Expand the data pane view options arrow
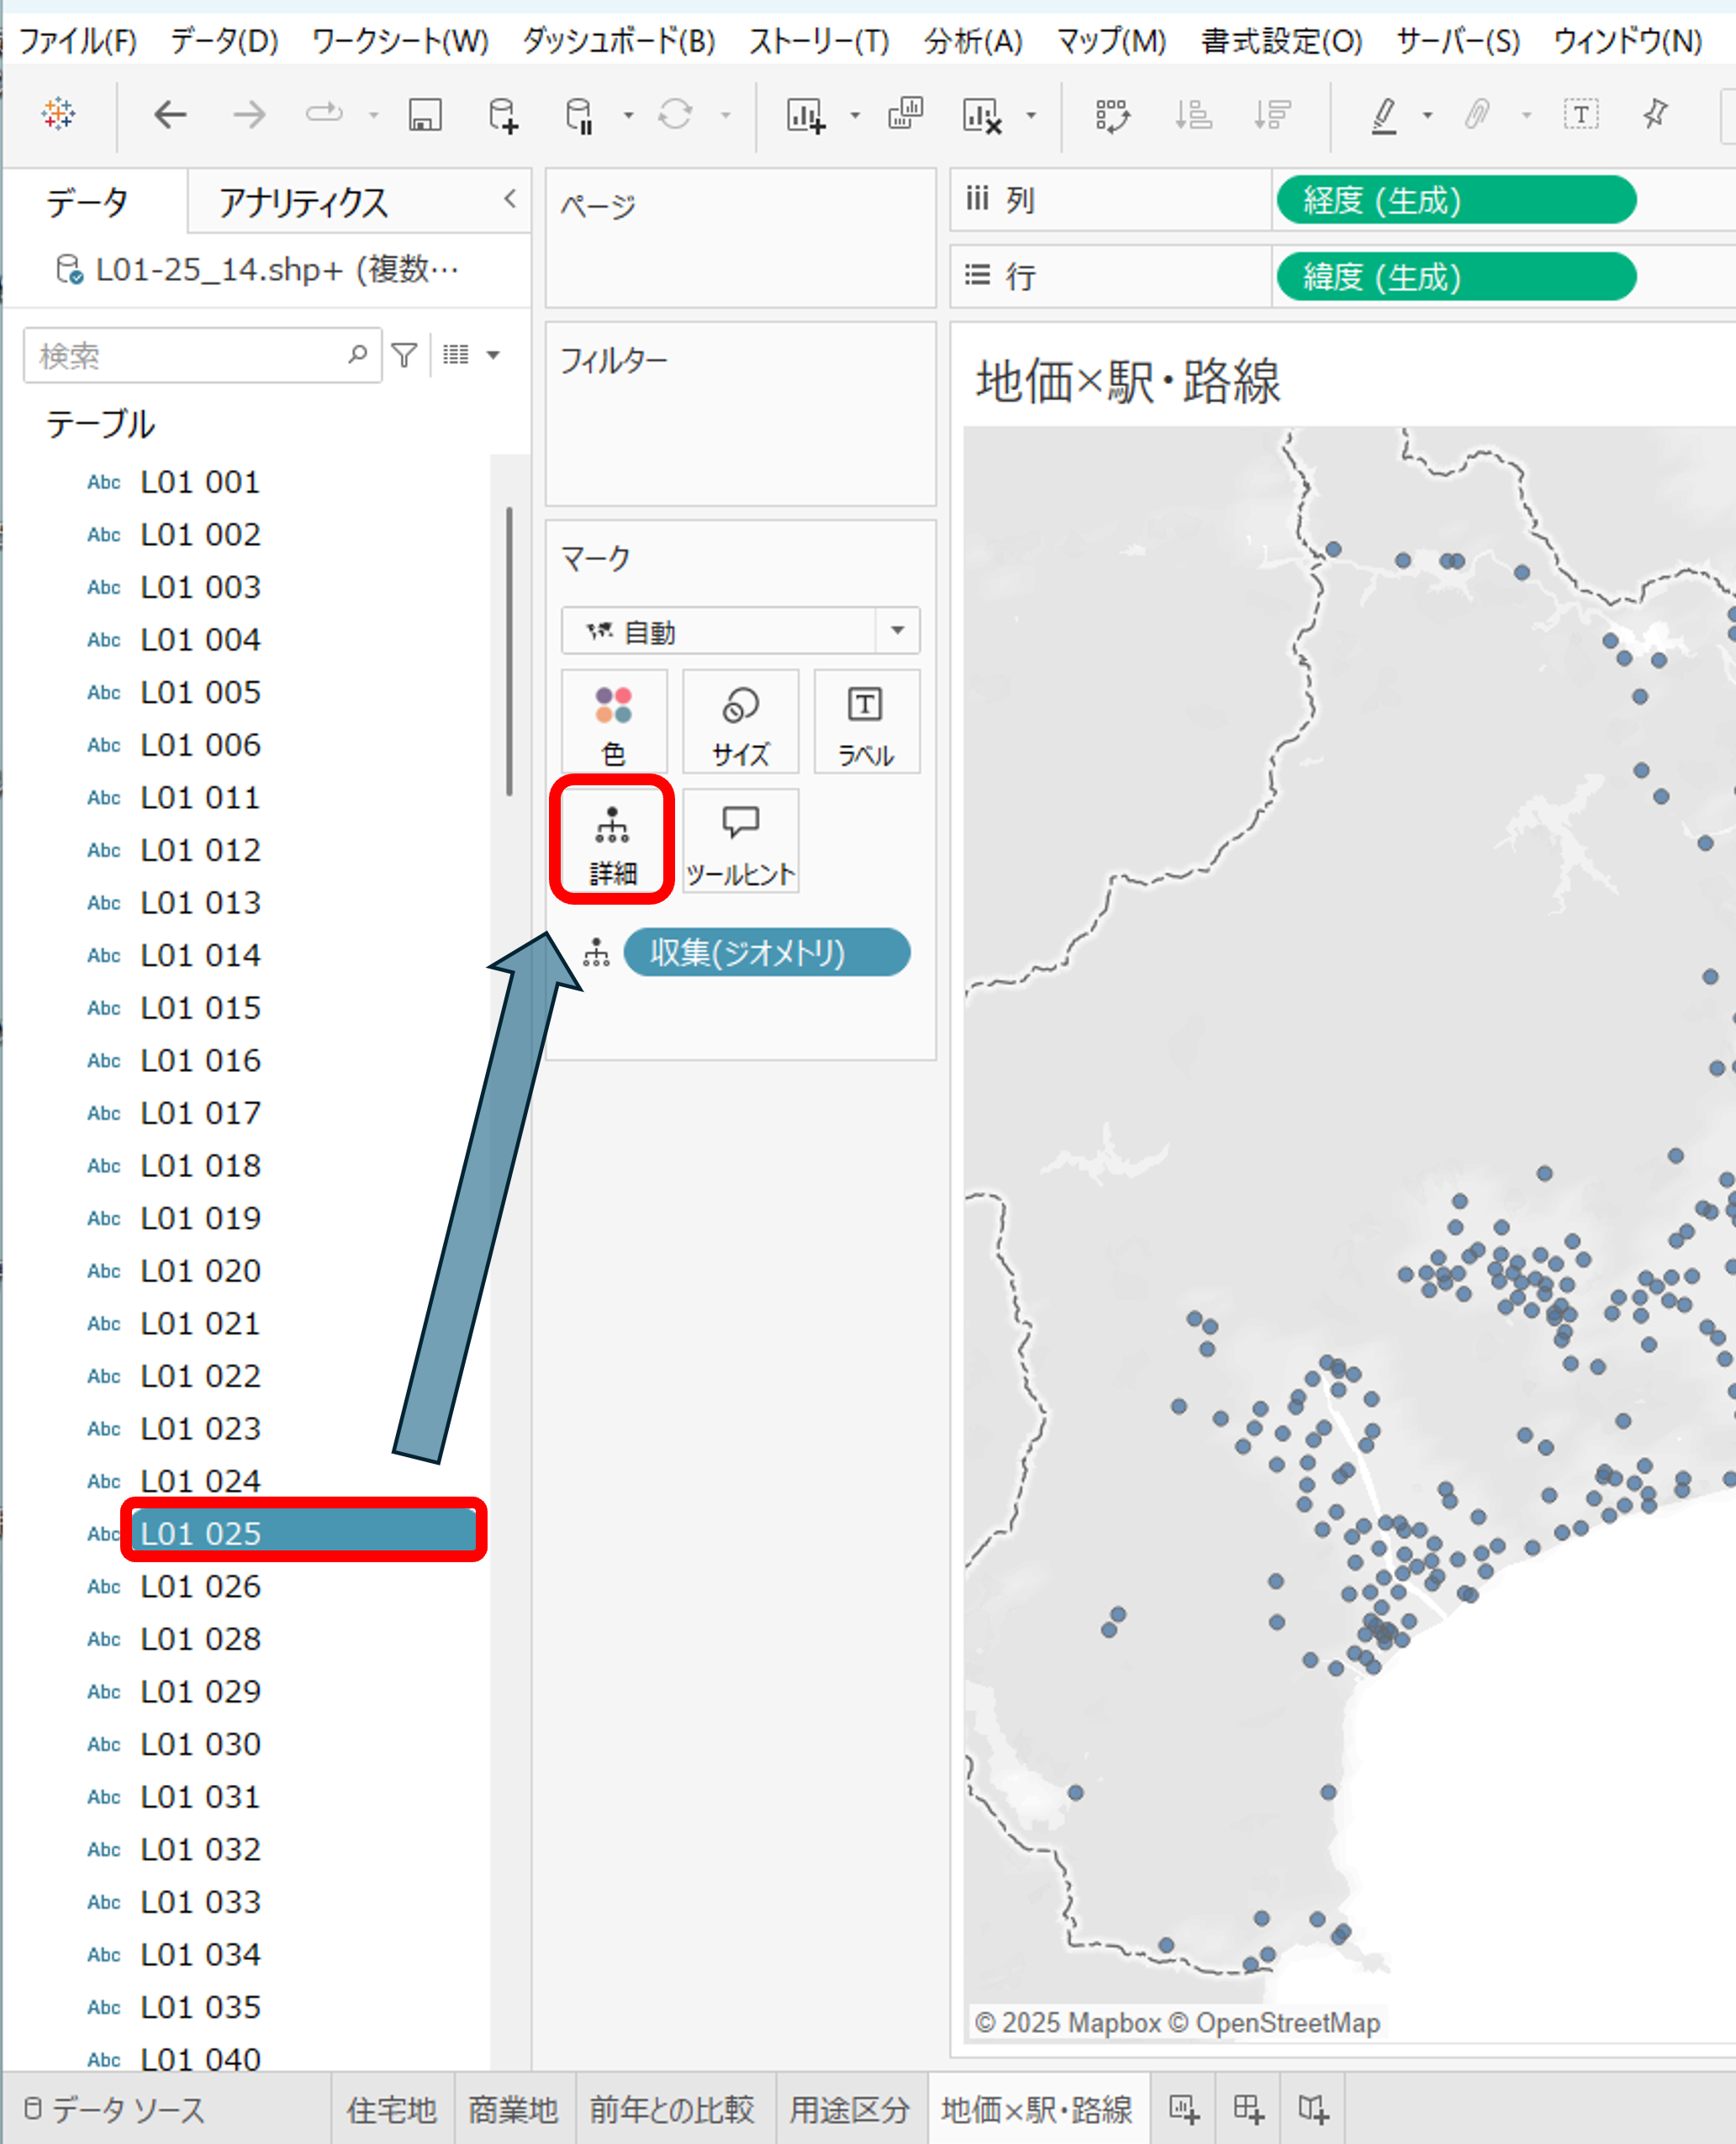The image size is (1736, 2144). pyautogui.click(x=493, y=355)
